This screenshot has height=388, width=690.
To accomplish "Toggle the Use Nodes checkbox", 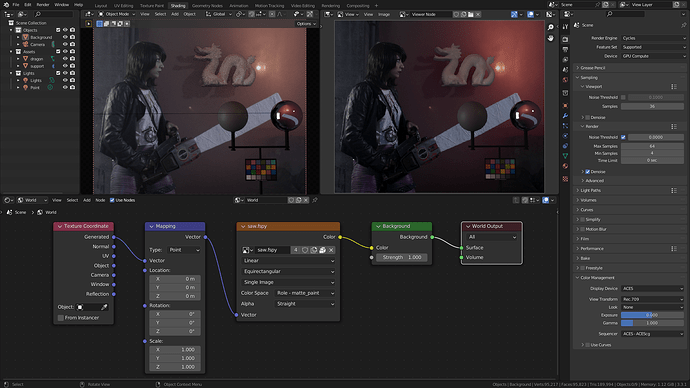I will pos(112,200).
